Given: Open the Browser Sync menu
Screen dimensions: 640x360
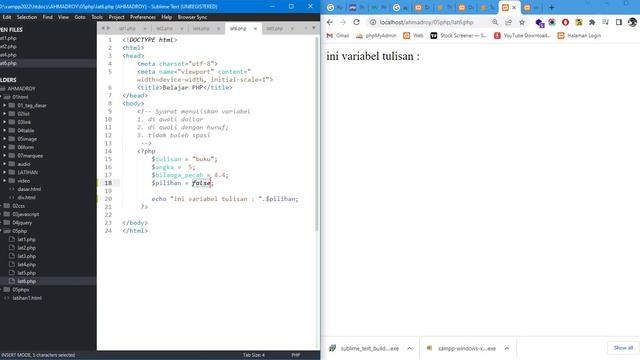Looking at the screenshot, I should pos(192,17).
